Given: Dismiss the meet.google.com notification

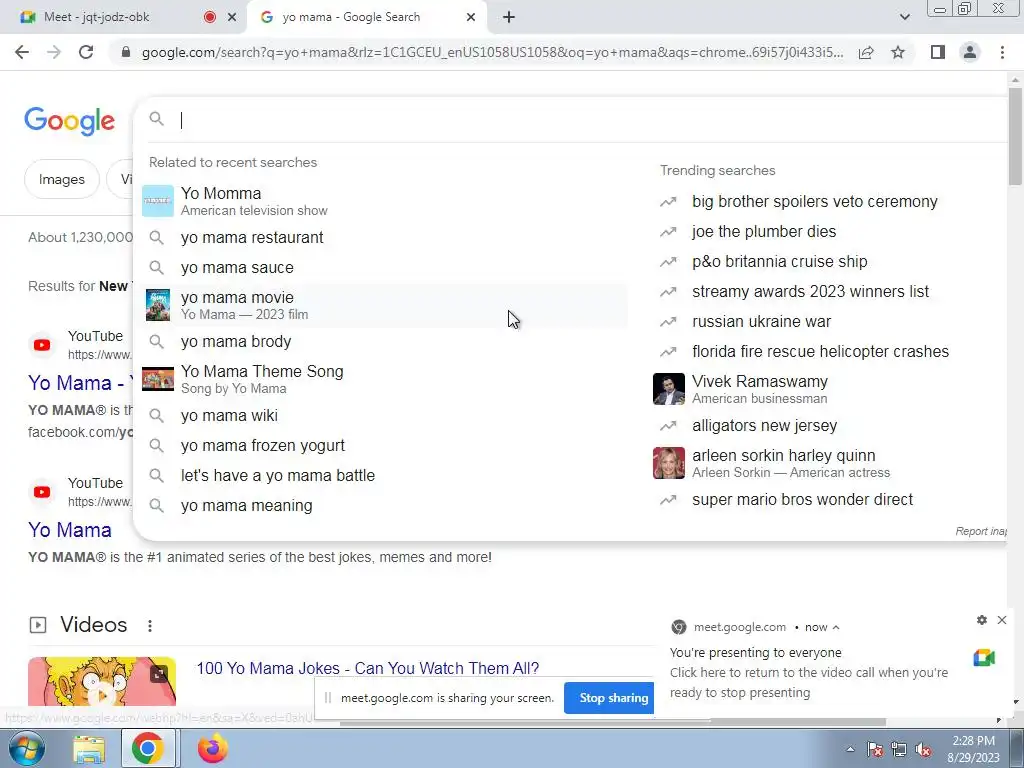Looking at the screenshot, I should (x=1002, y=620).
